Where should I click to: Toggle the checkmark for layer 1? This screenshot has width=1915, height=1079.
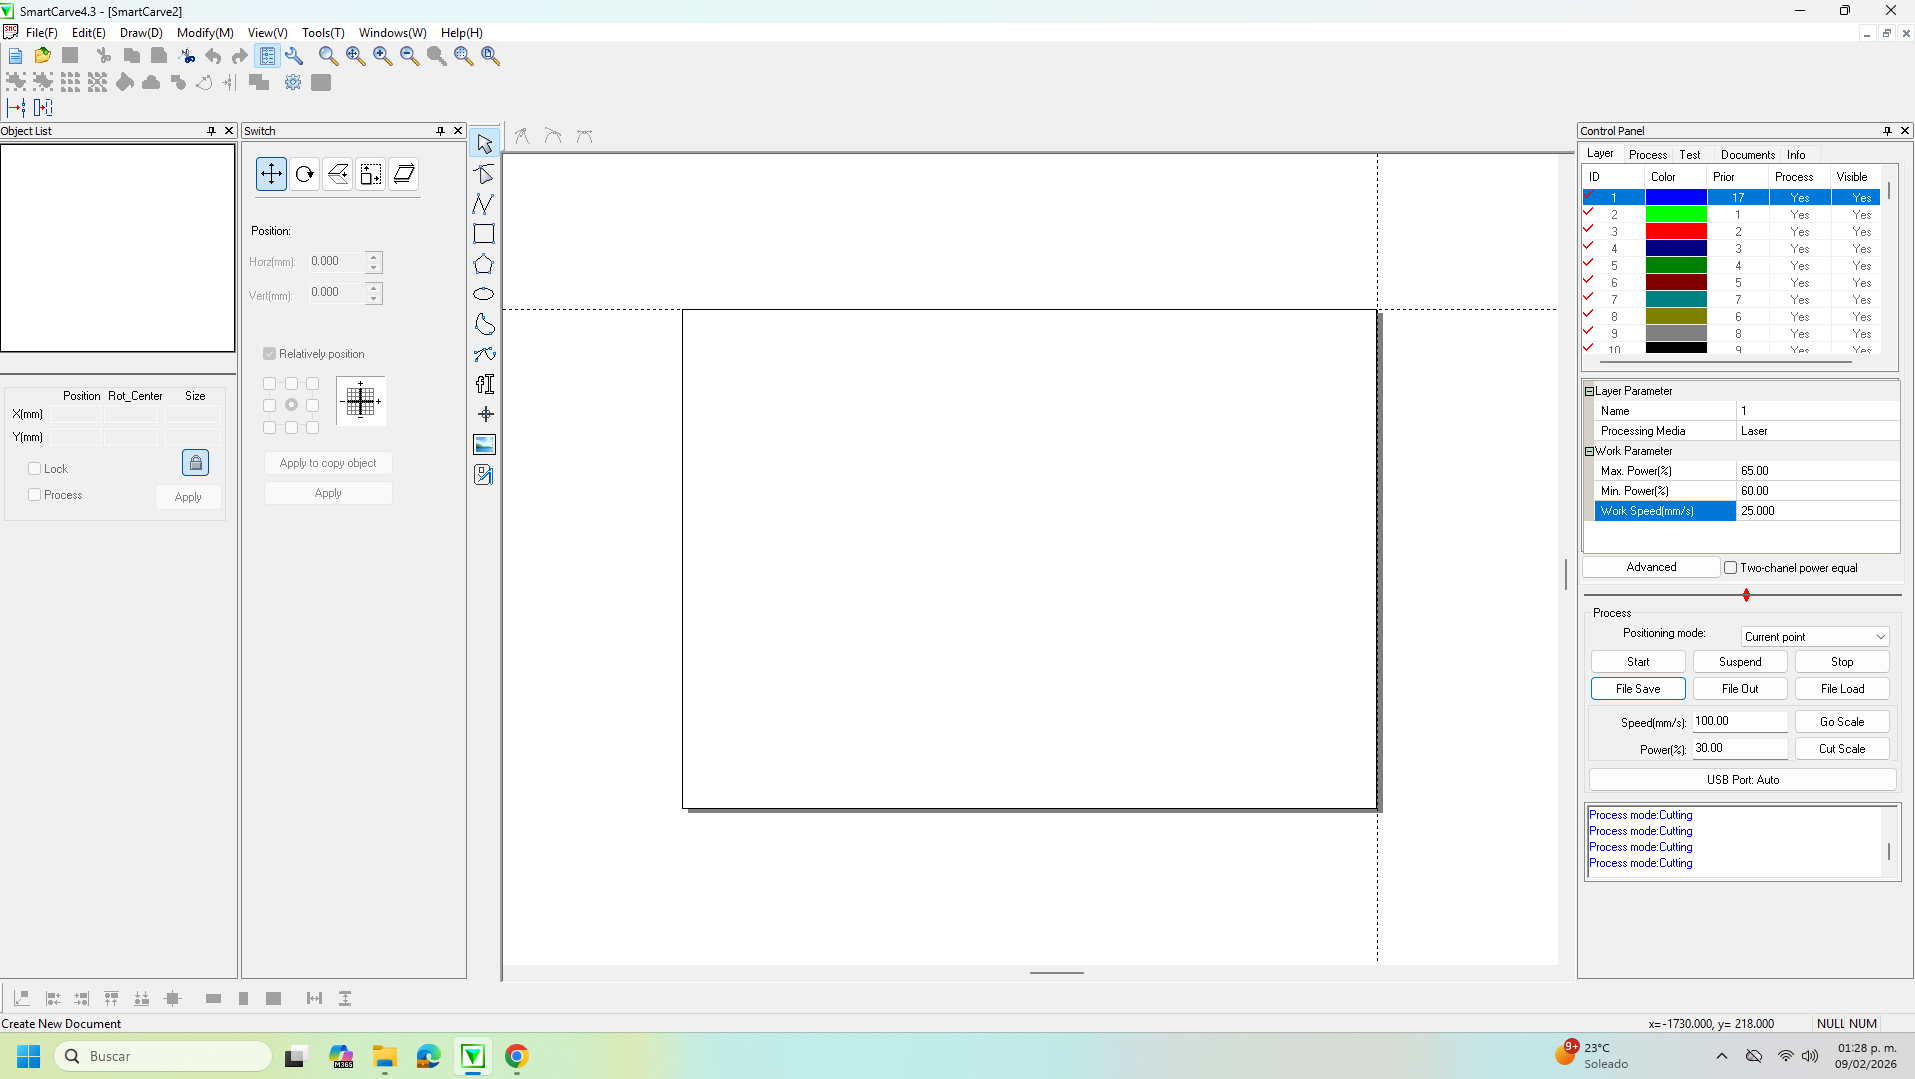click(1589, 197)
